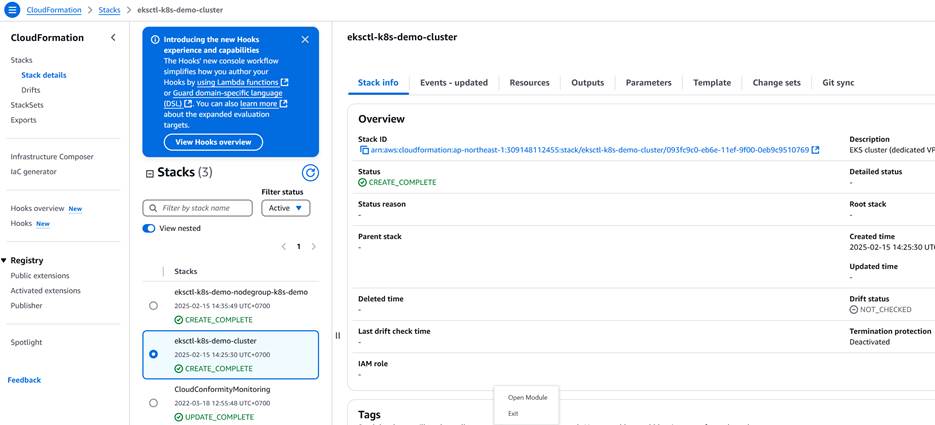Toggle the View nested switch
The height and width of the screenshot is (425, 935).
pyautogui.click(x=149, y=228)
